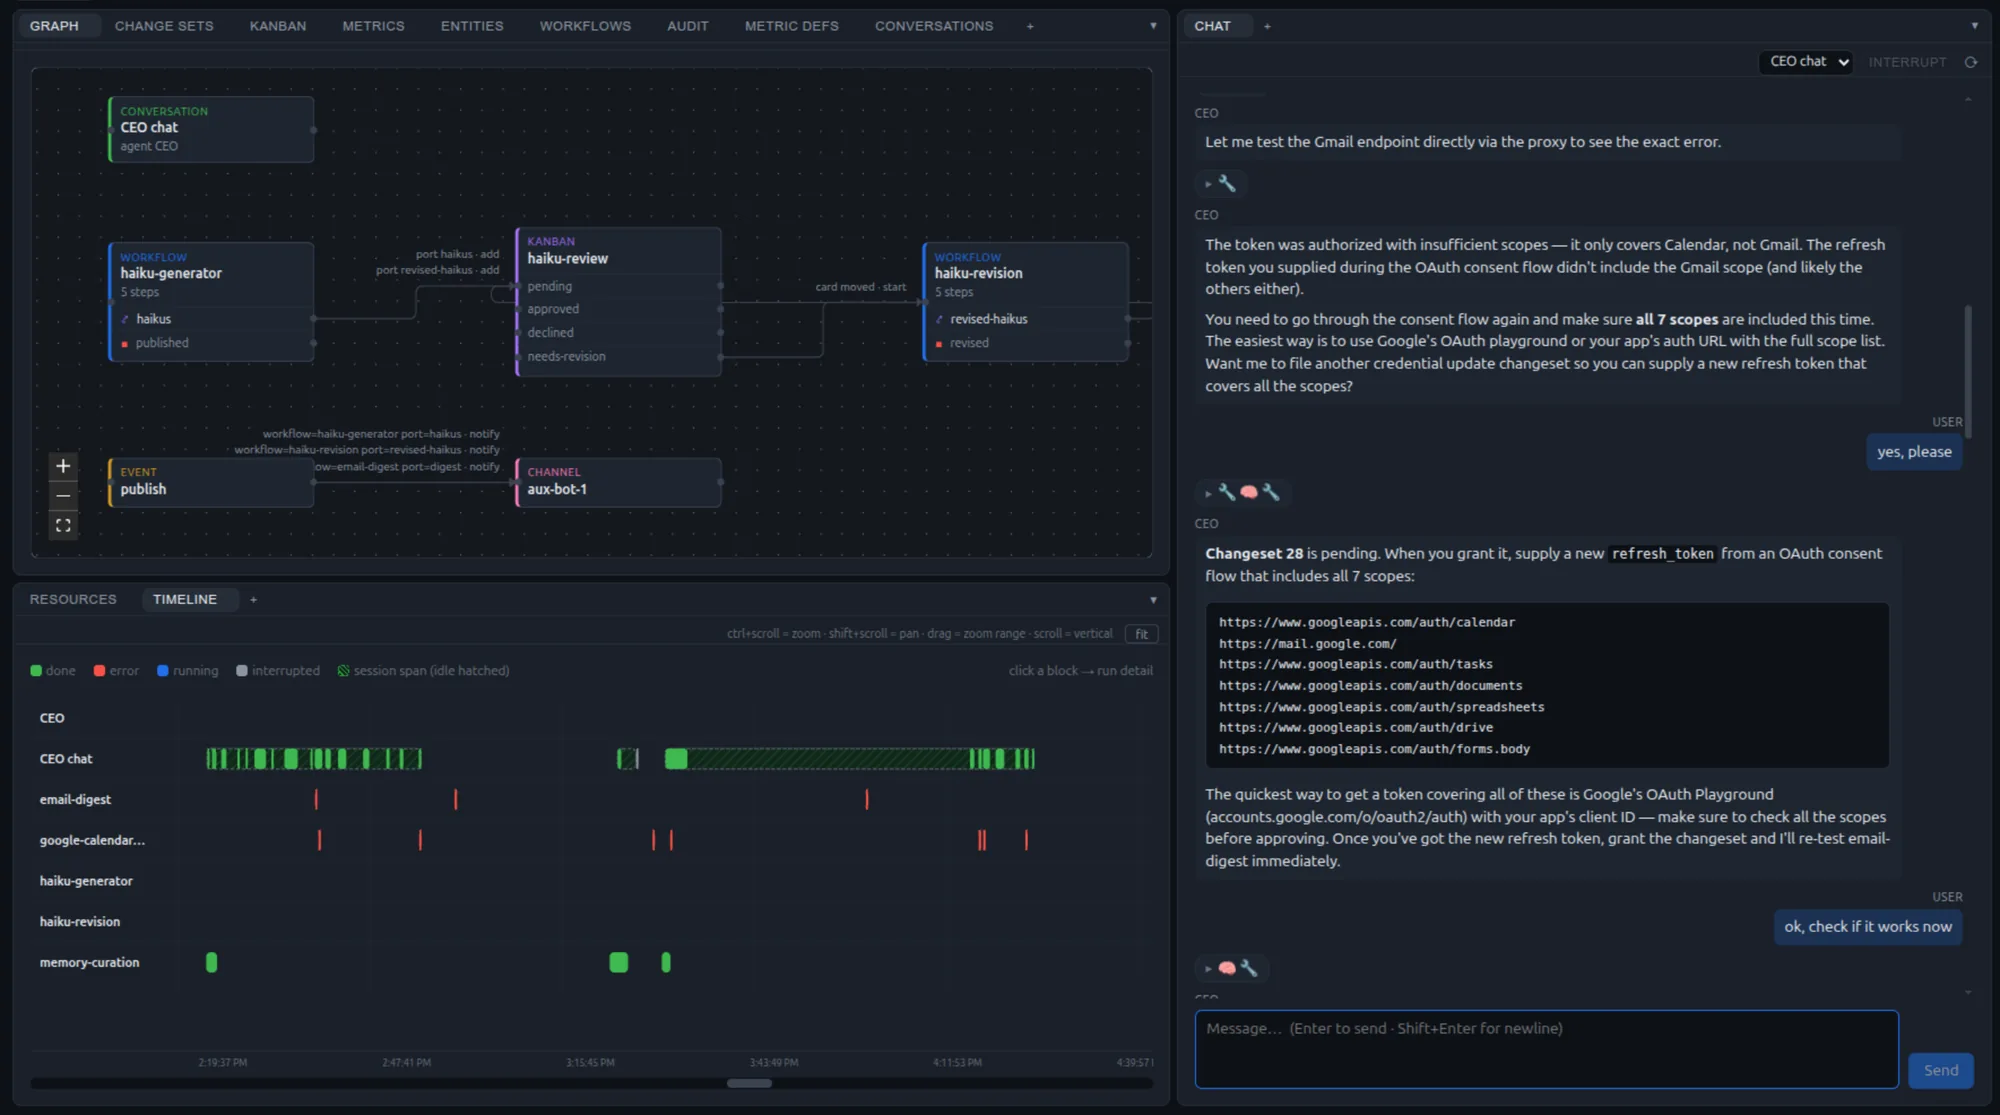View the AUDIT tab
This screenshot has width=2000, height=1115.
(x=688, y=26)
